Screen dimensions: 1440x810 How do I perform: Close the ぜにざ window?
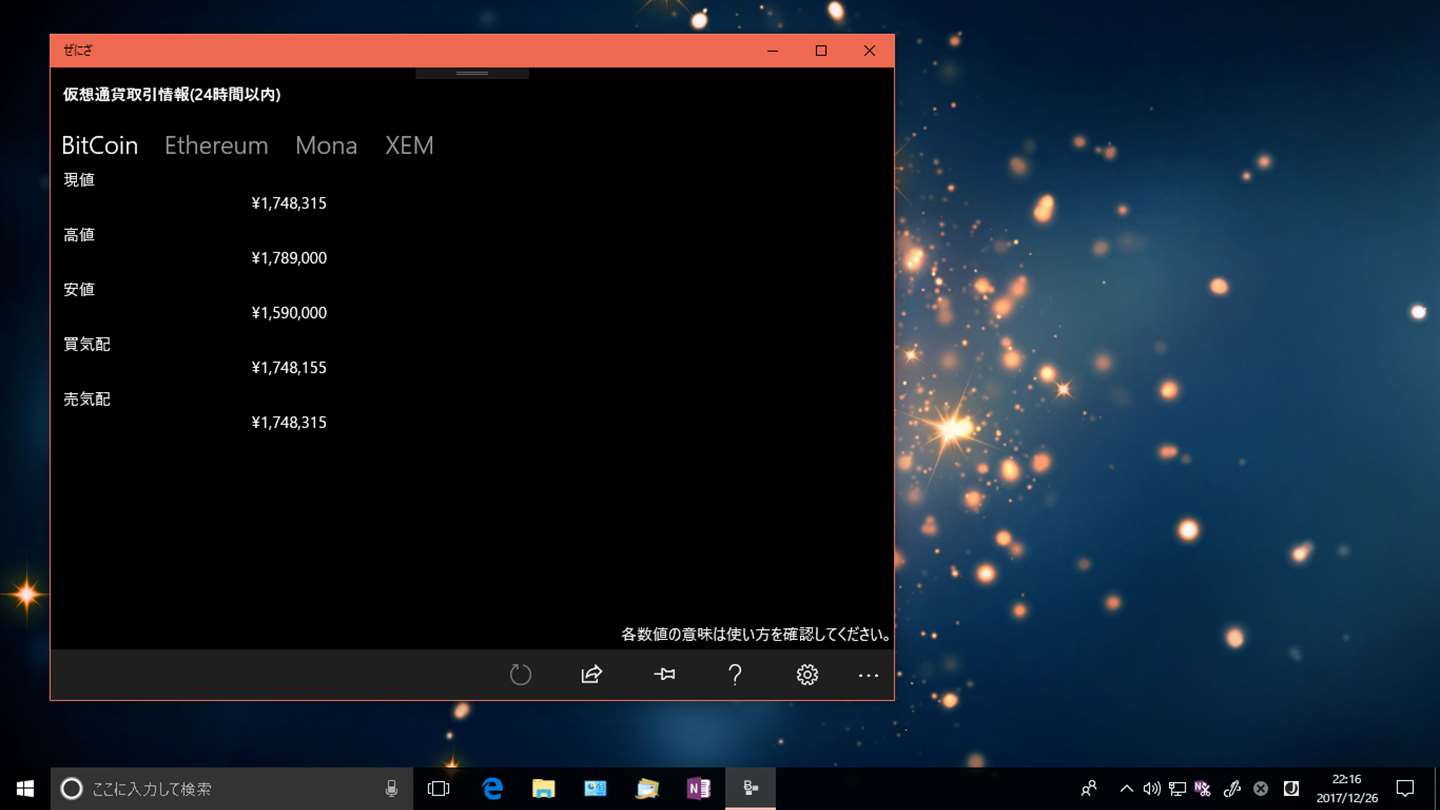click(869, 51)
